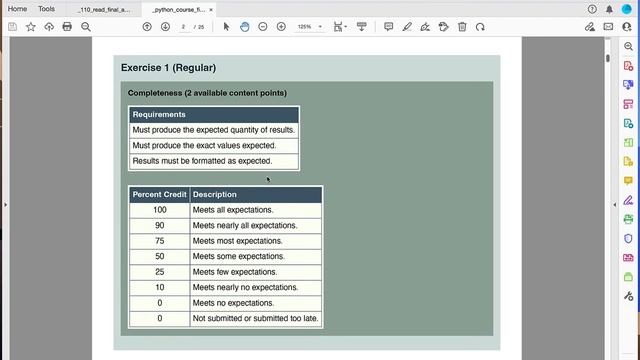Screen dimensions: 640x360
Task: Click the 'Exercise 1 (Regular)' heading
Action: click(x=168, y=68)
